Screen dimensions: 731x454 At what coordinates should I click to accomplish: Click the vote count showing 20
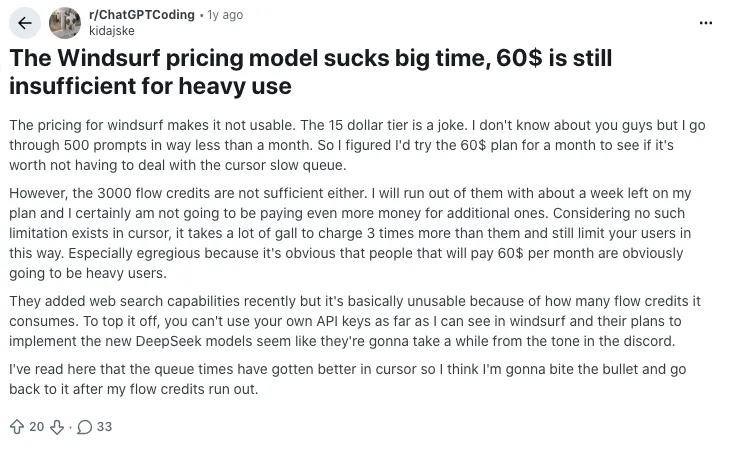(37, 427)
